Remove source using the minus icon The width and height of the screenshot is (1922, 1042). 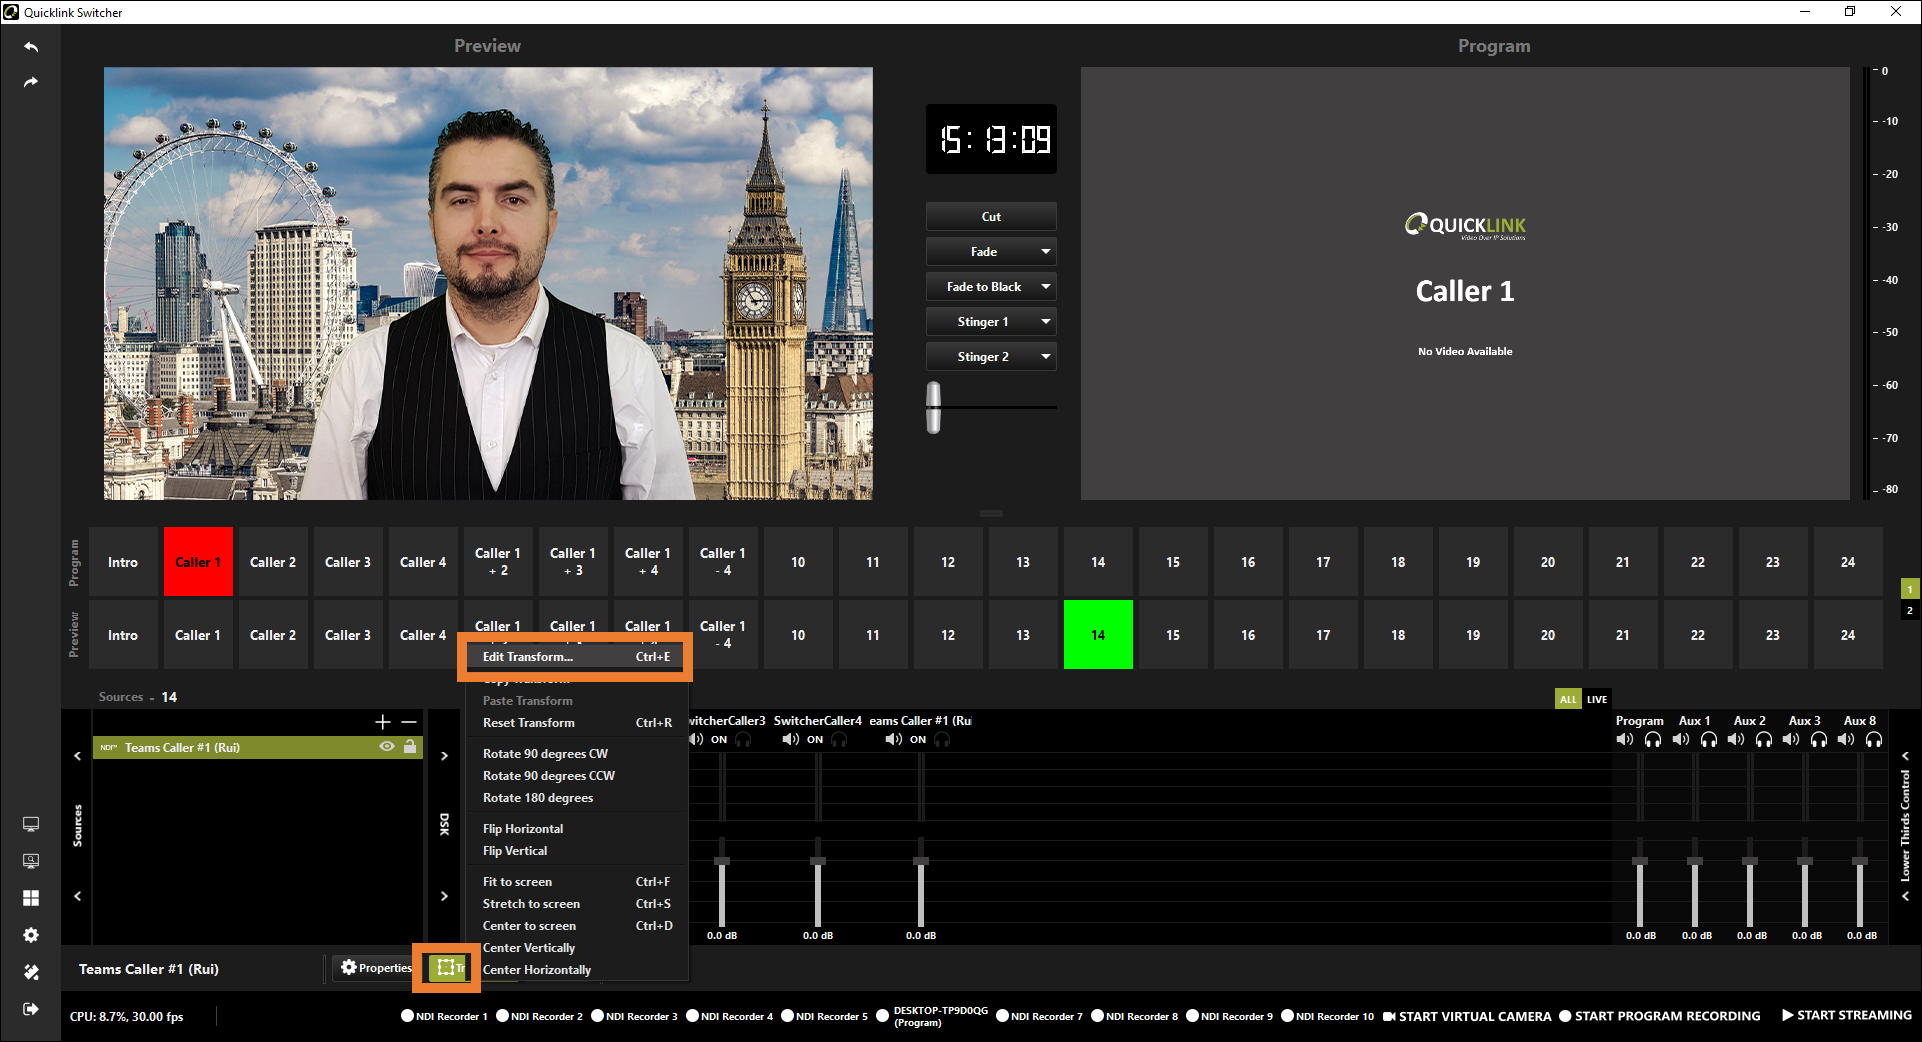coord(409,722)
